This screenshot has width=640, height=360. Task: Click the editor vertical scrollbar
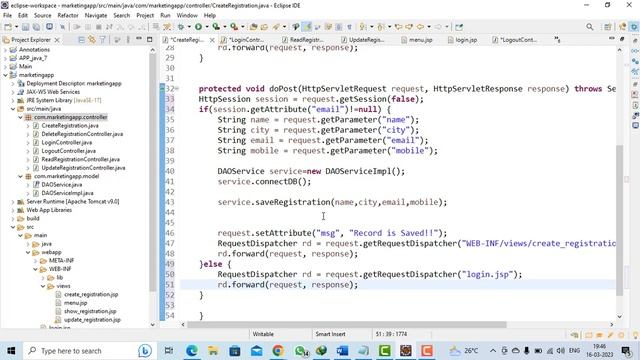pos(620,220)
